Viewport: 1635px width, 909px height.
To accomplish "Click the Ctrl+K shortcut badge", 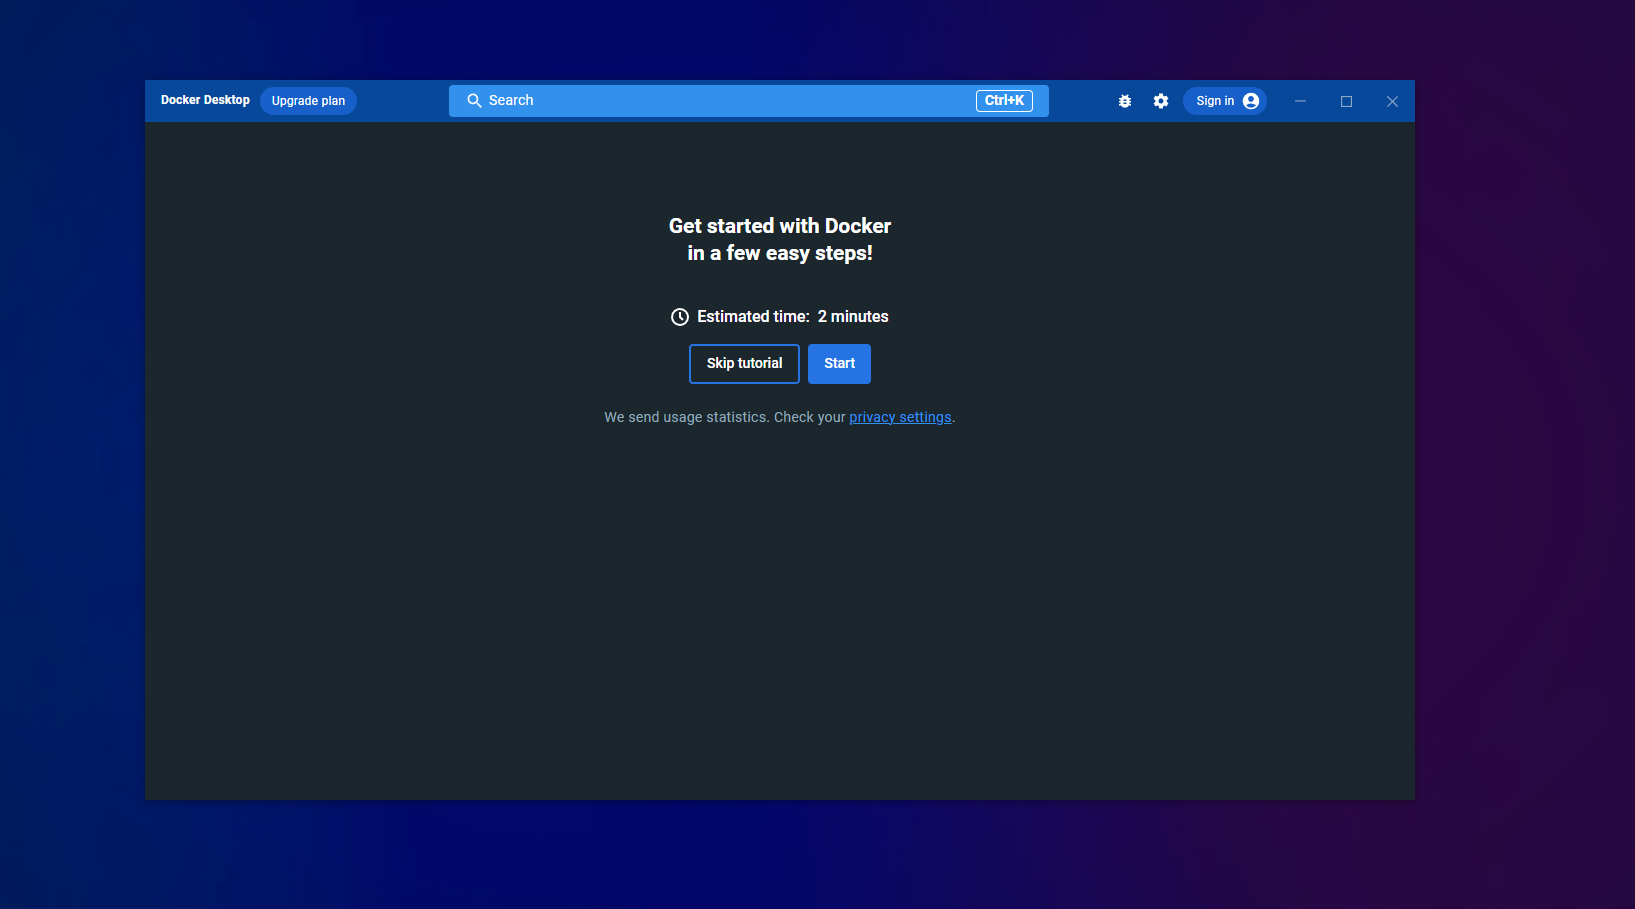I will tap(1003, 100).
